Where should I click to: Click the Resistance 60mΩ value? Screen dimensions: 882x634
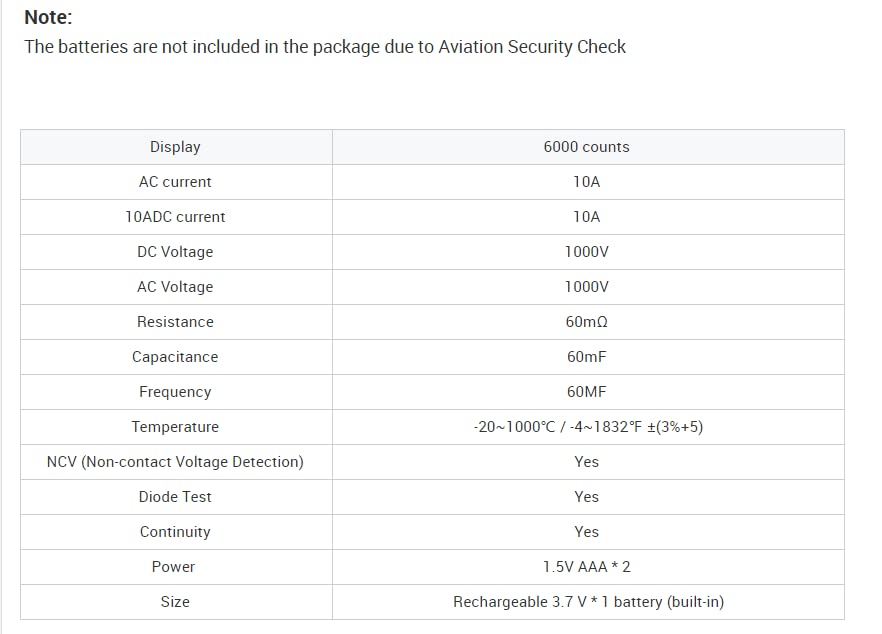click(586, 322)
